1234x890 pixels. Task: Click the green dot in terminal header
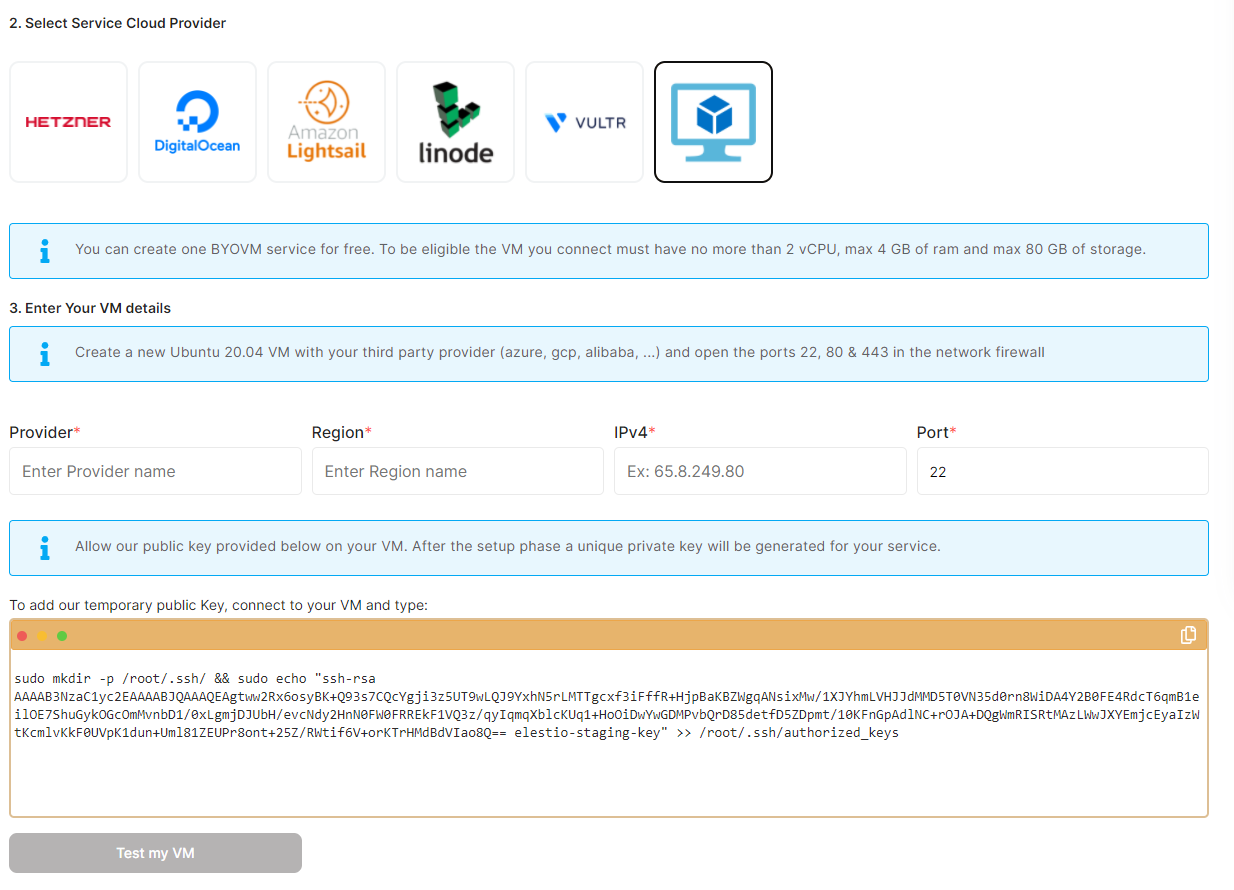(62, 636)
